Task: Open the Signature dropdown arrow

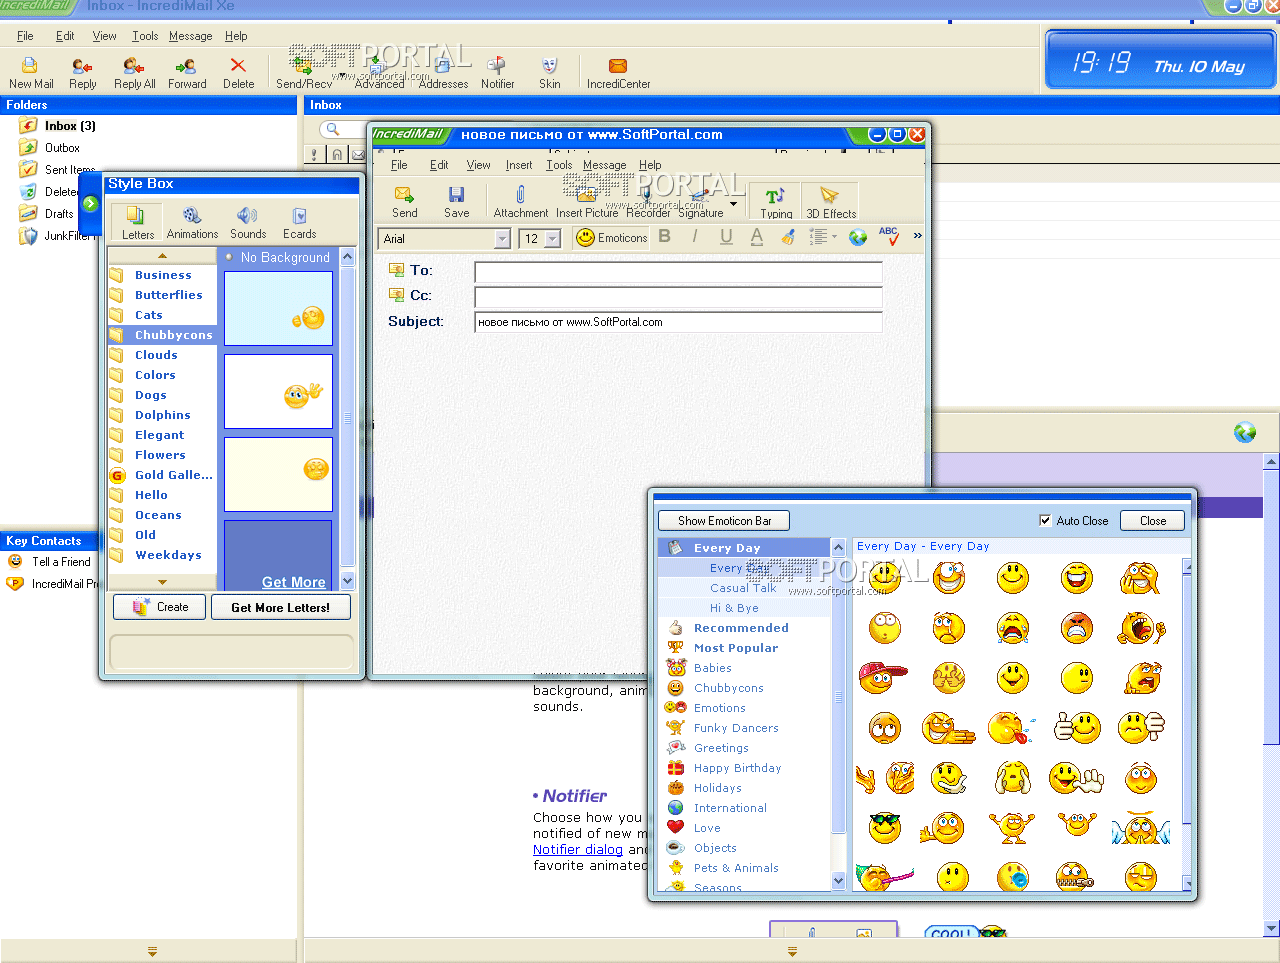Action: pos(734,203)
